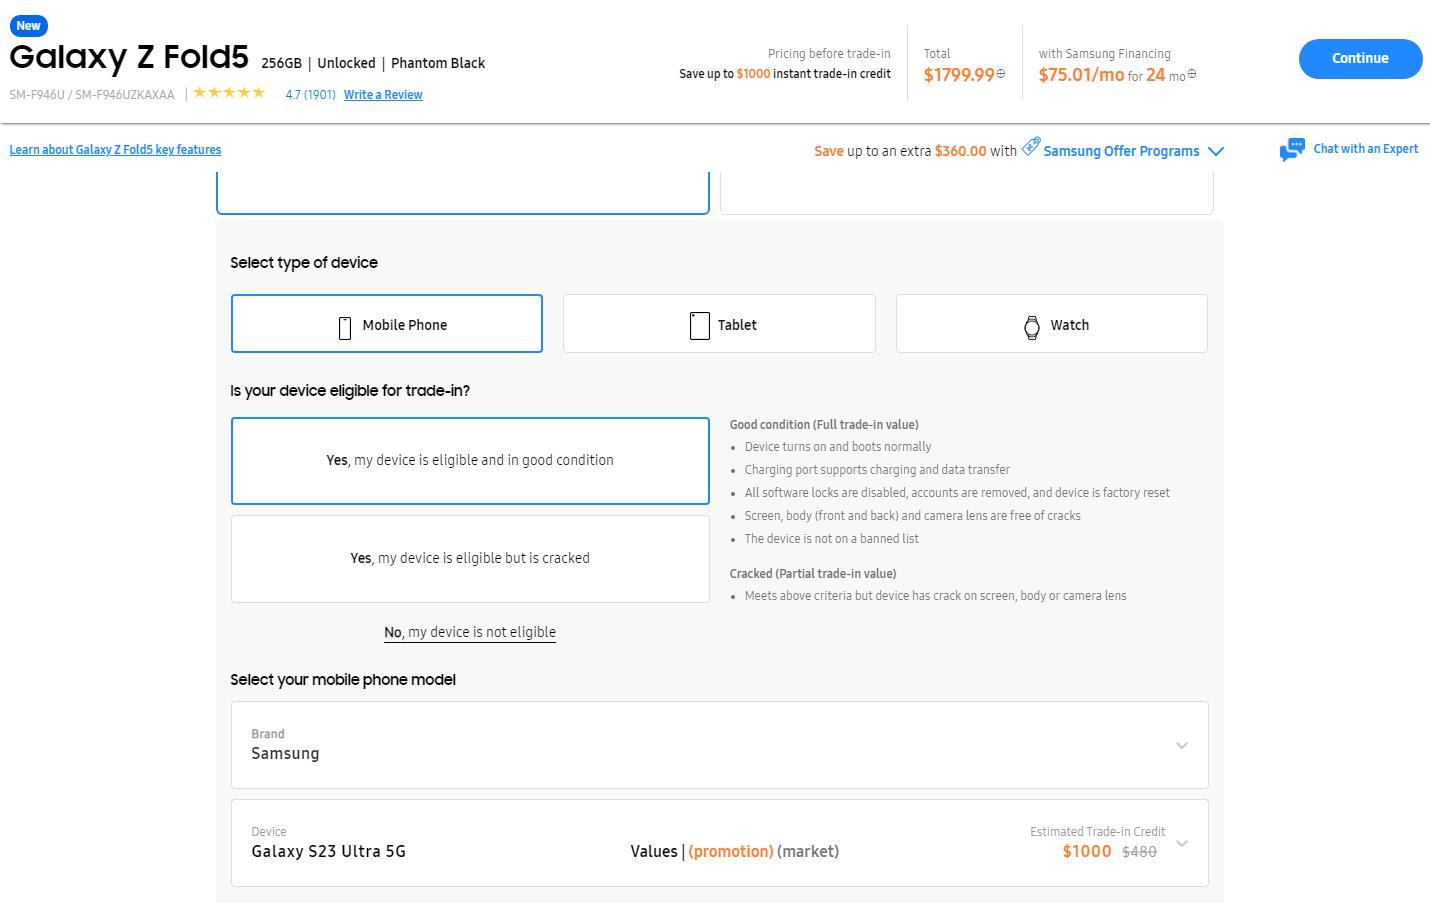Click the watch device icon
This screenshot has width=1430, height=903.
(x=1032, y=327)
